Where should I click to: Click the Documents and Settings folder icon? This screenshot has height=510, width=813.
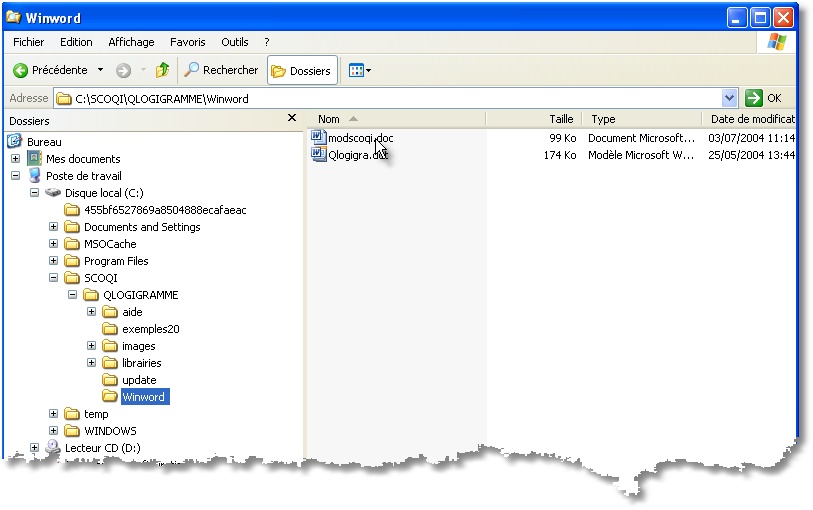(x=72, y=226)
